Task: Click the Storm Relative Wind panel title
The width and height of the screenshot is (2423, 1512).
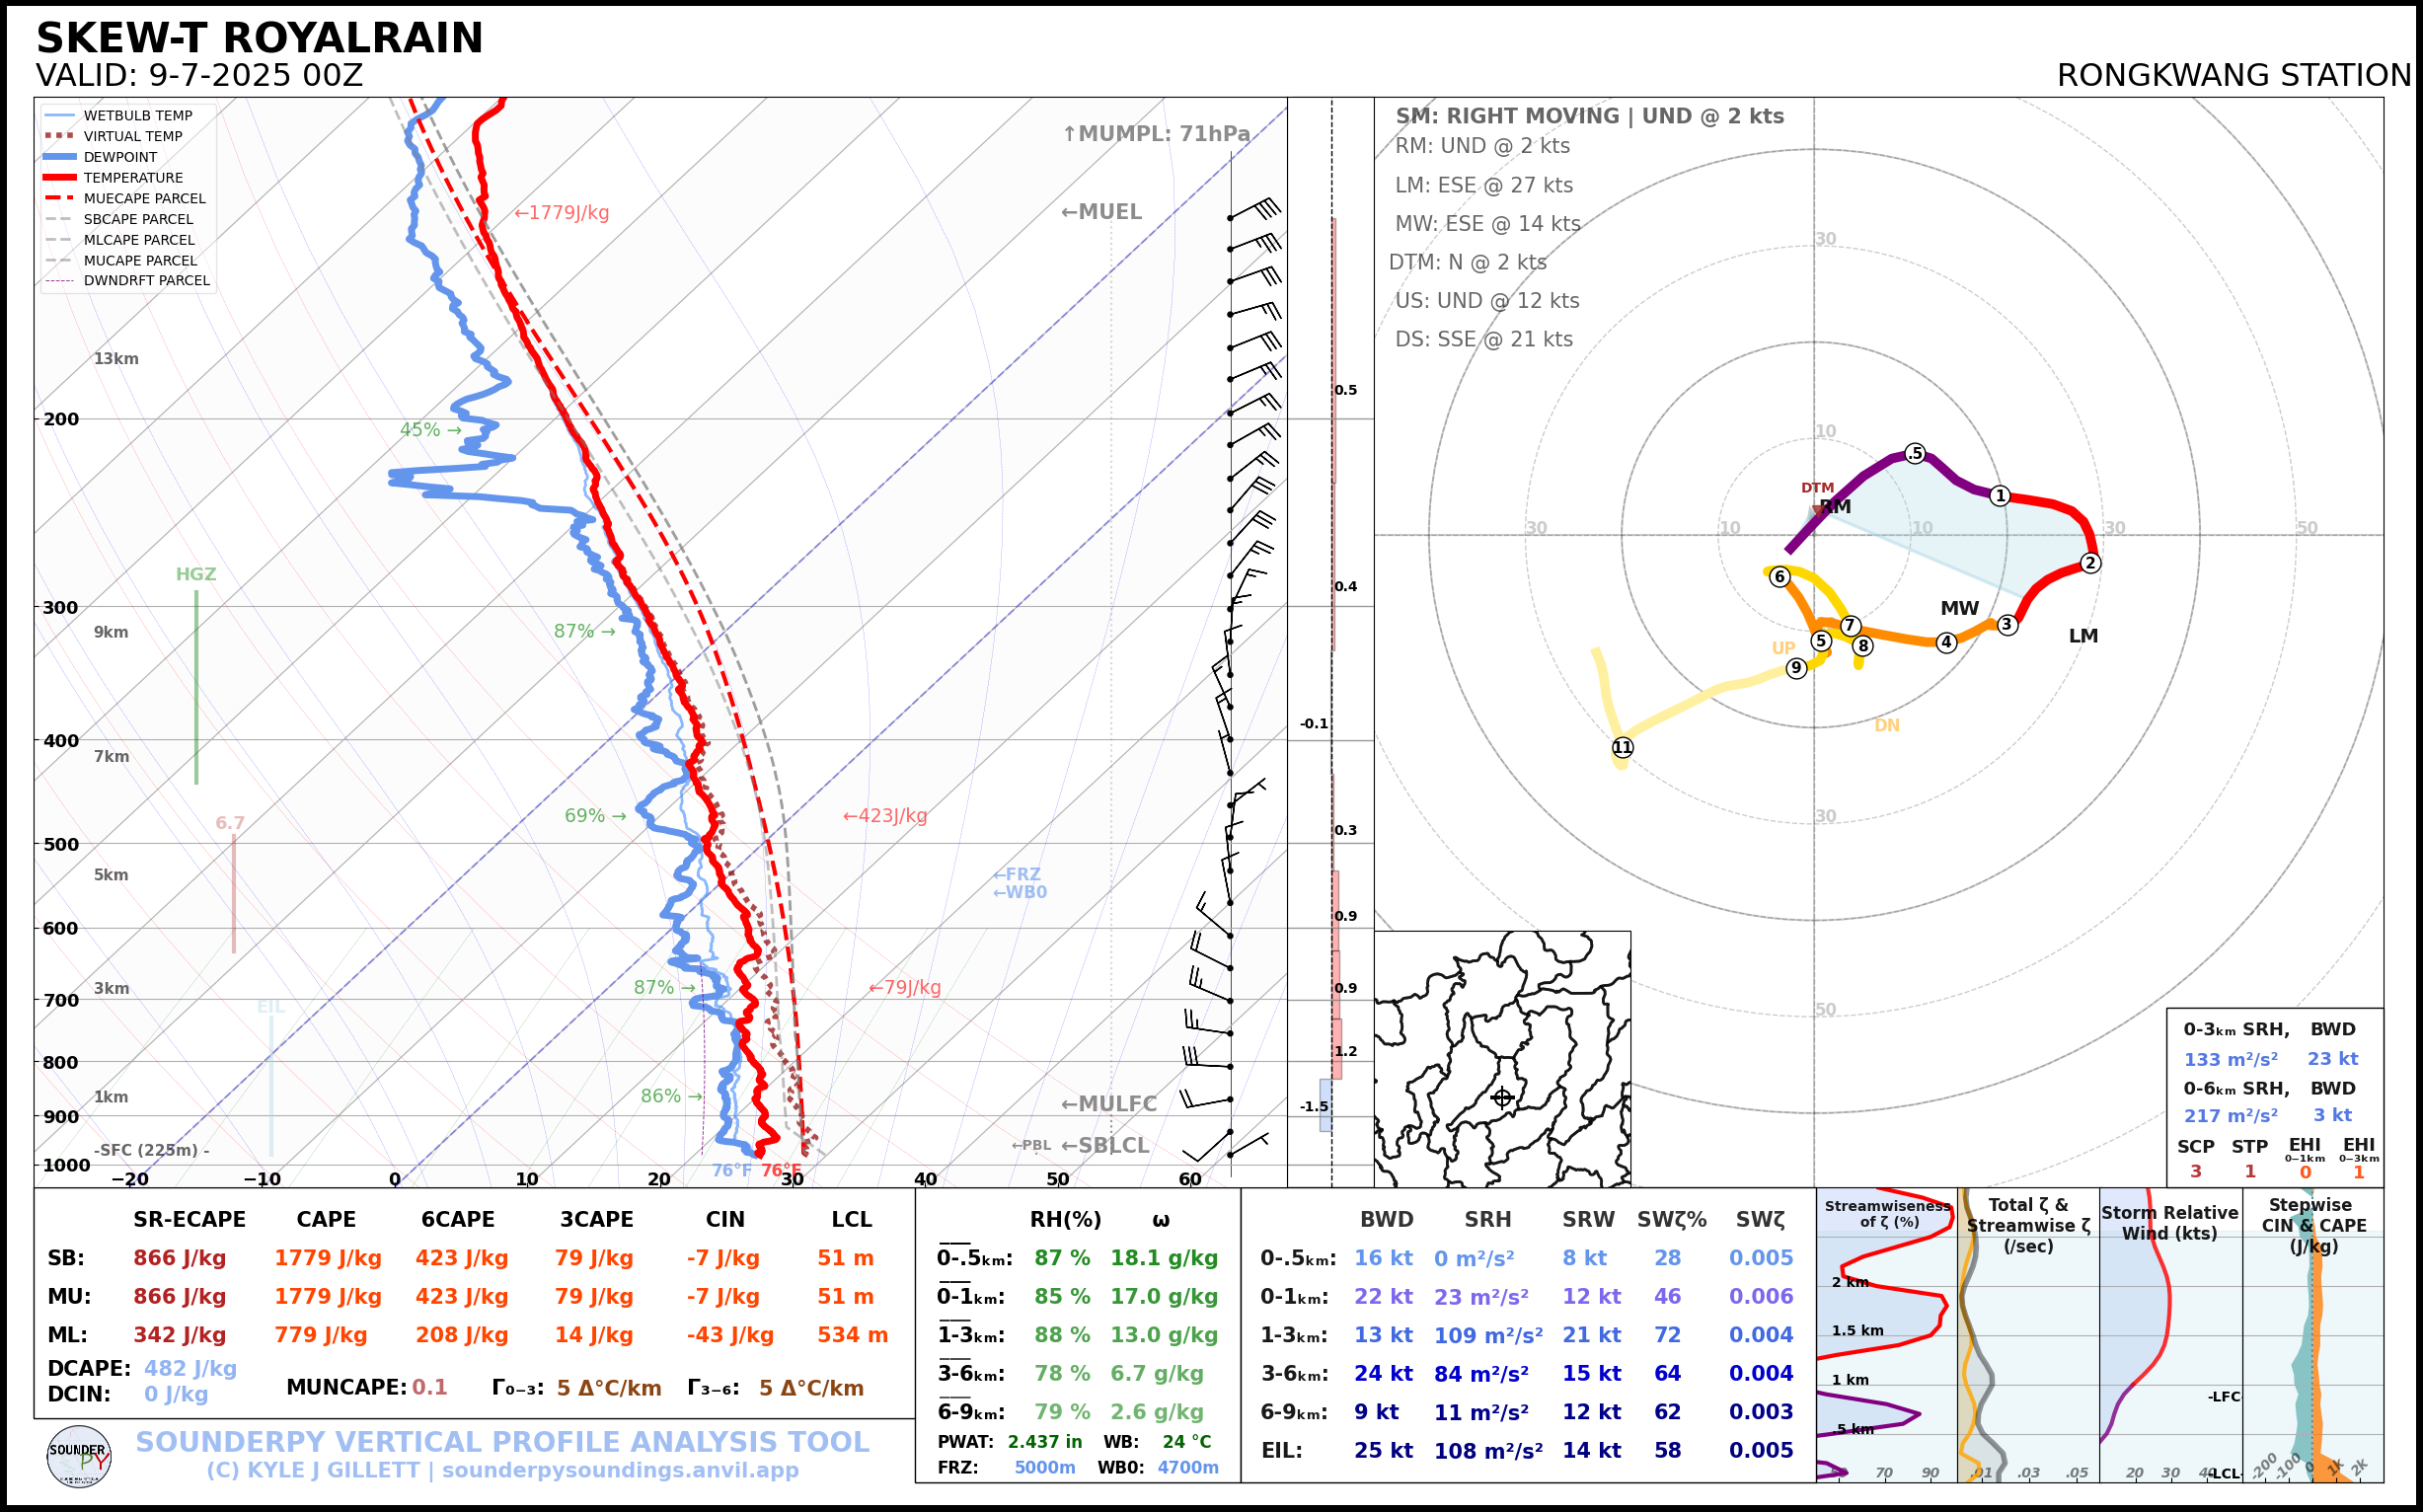Action: (x=2169, y=1223)
